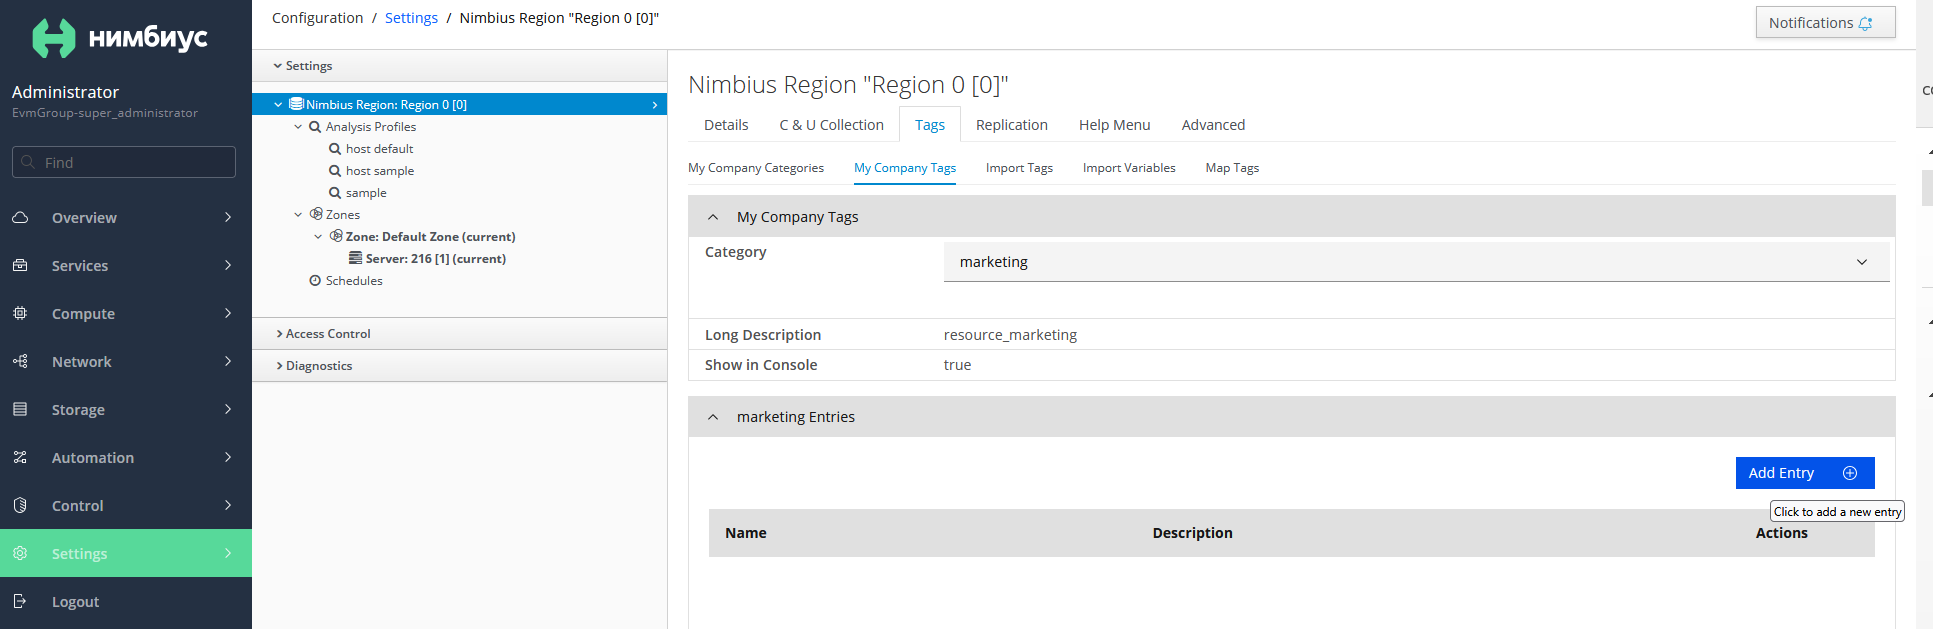Screen dimensions: 1933x629
Task: Click the Logout exit icon
Action: coord(20,601)
